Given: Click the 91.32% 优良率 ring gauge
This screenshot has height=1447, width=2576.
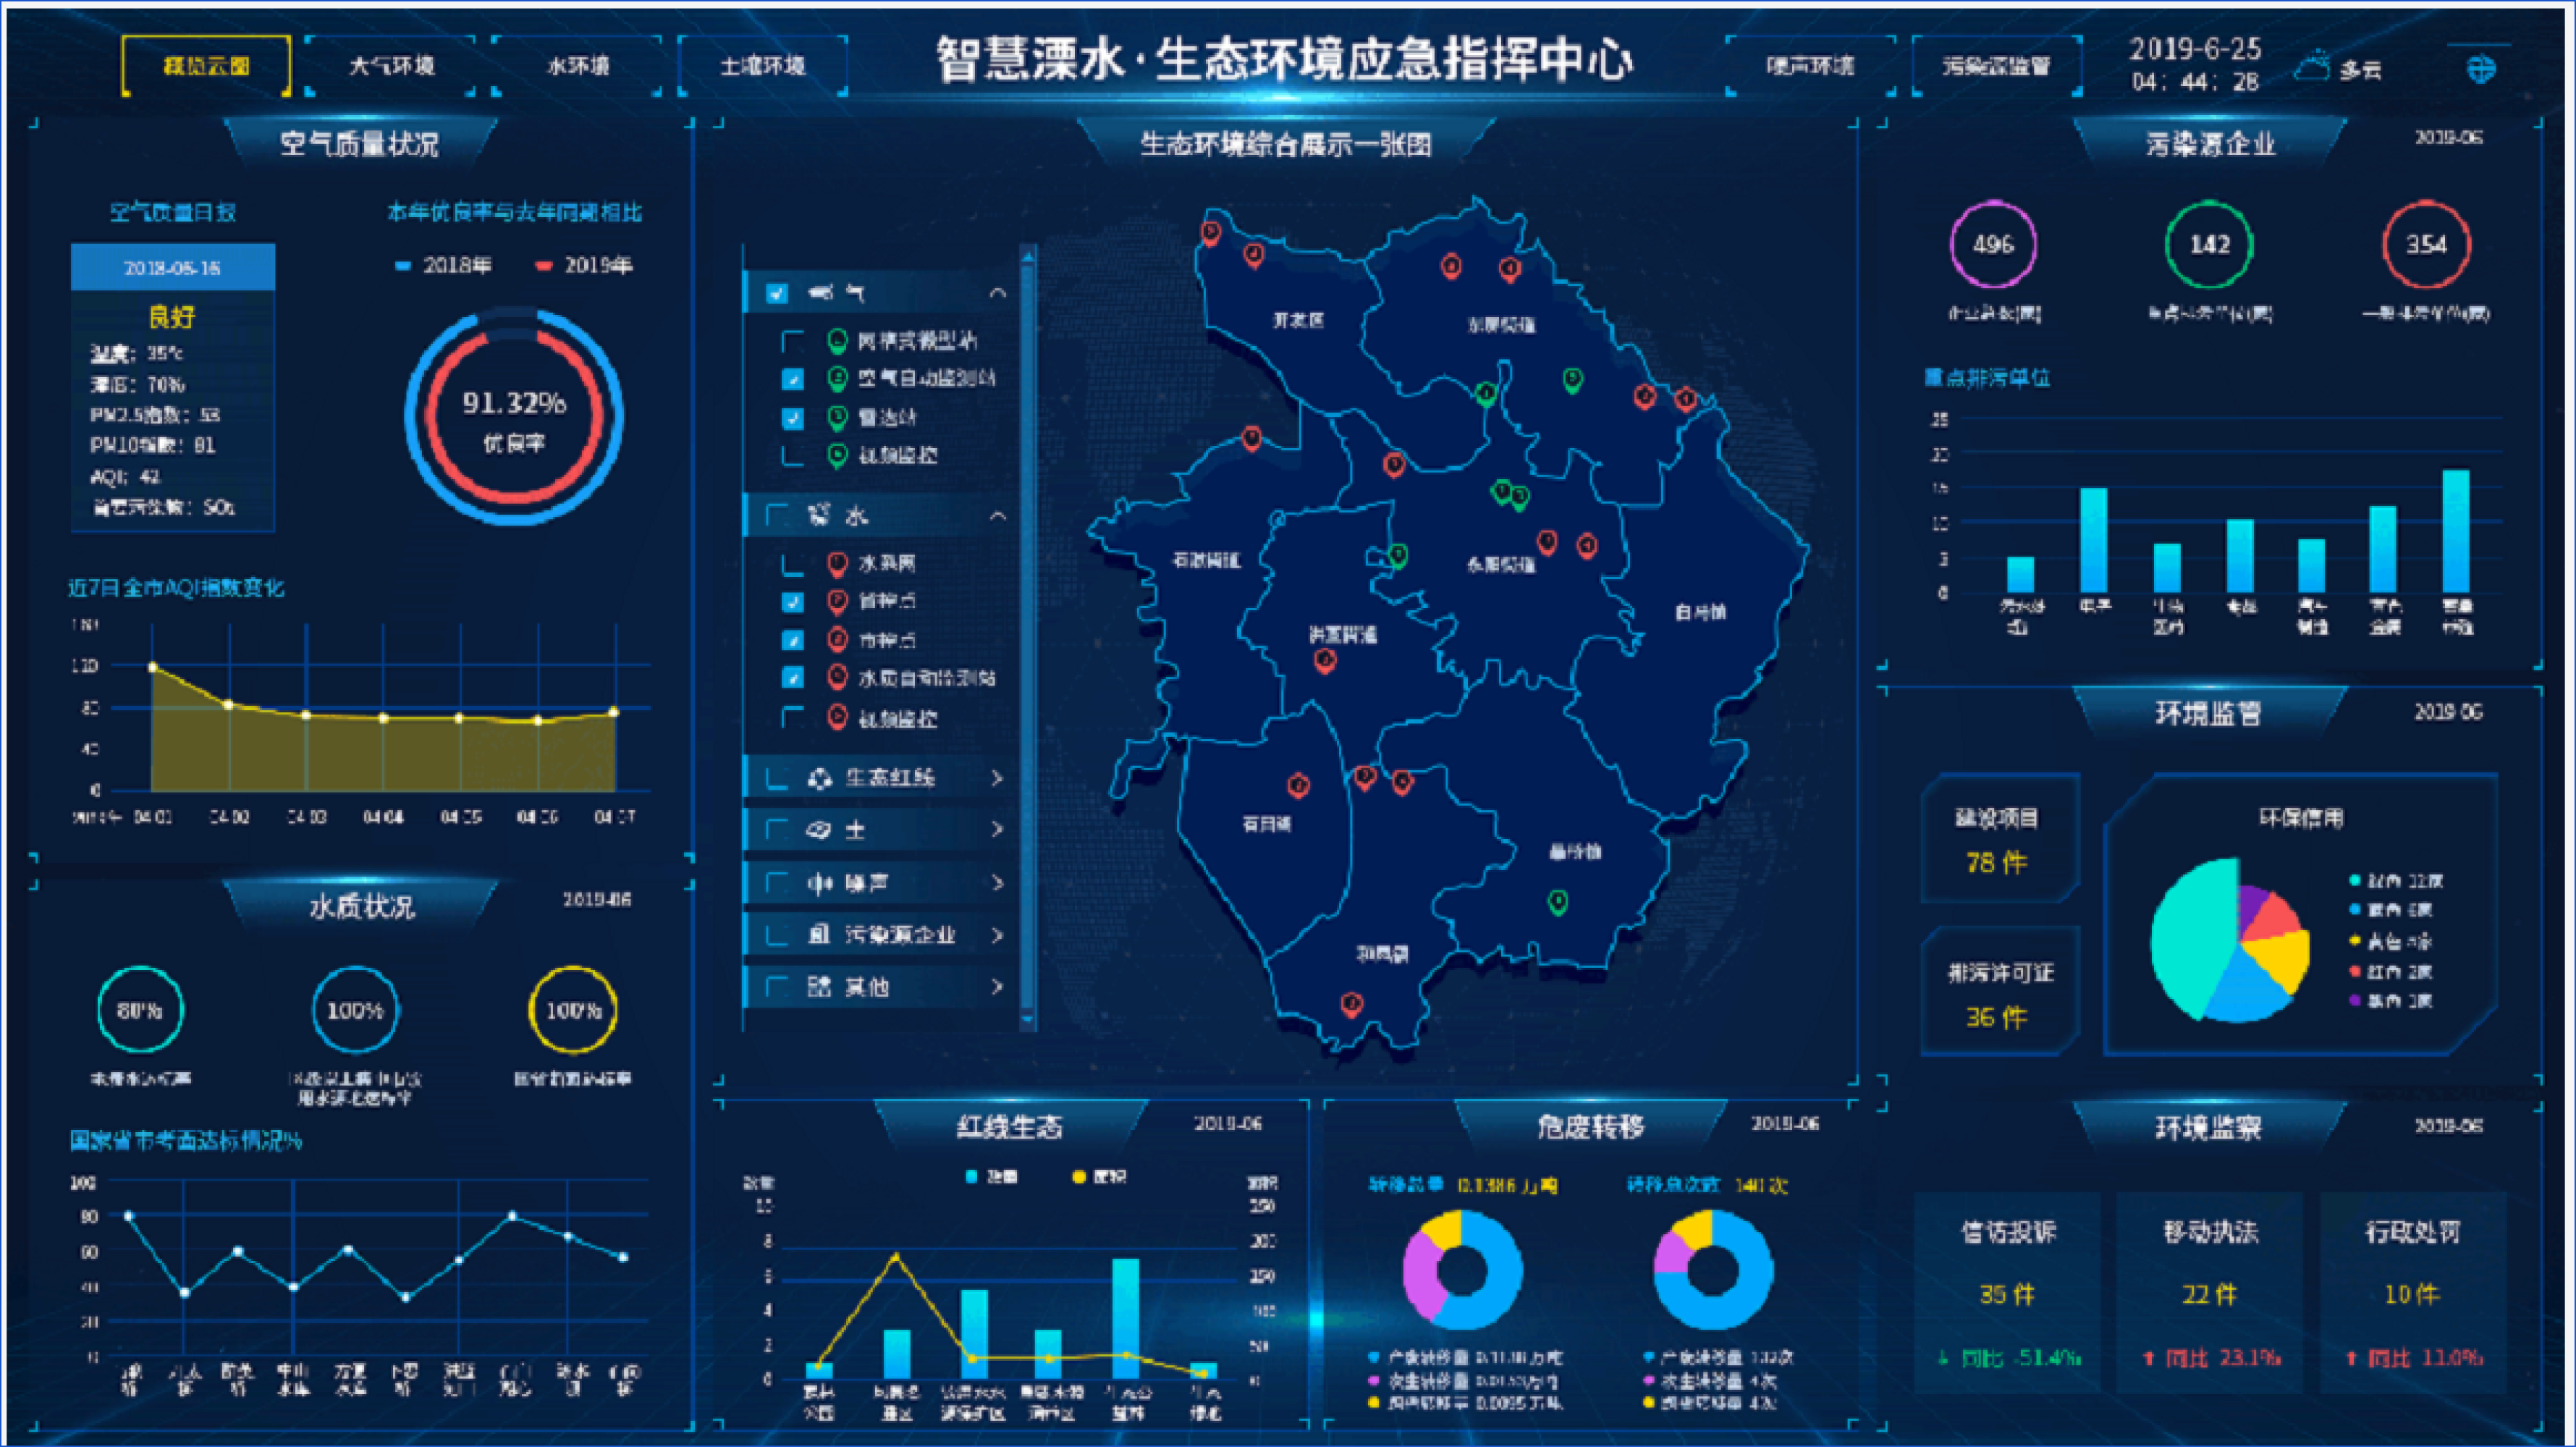Looking at the screenshot, I should pyautogui.click(x=514, y=416).
